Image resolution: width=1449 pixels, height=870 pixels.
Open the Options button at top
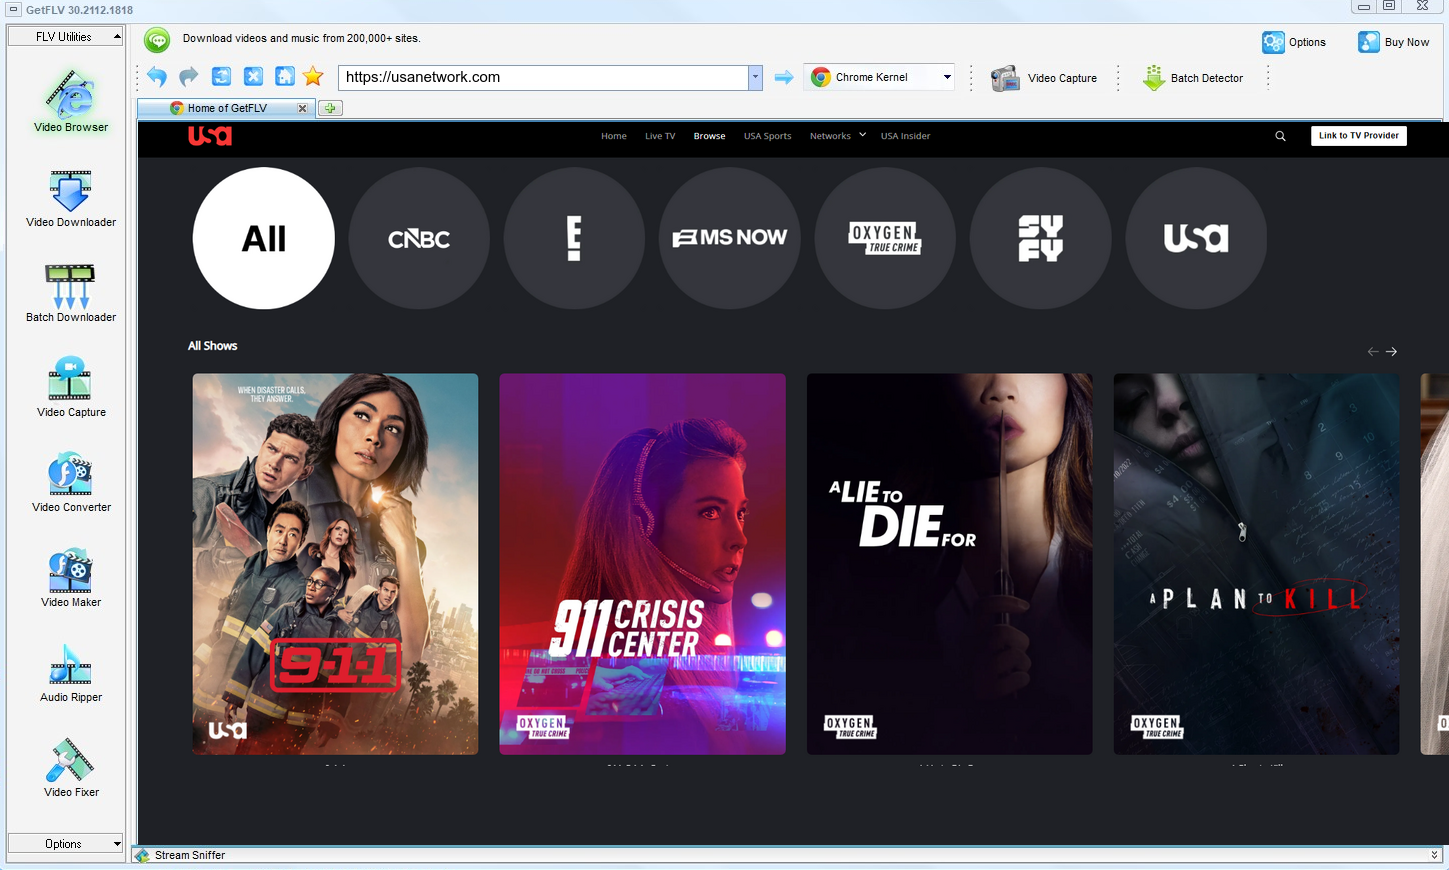[1294, 42]
